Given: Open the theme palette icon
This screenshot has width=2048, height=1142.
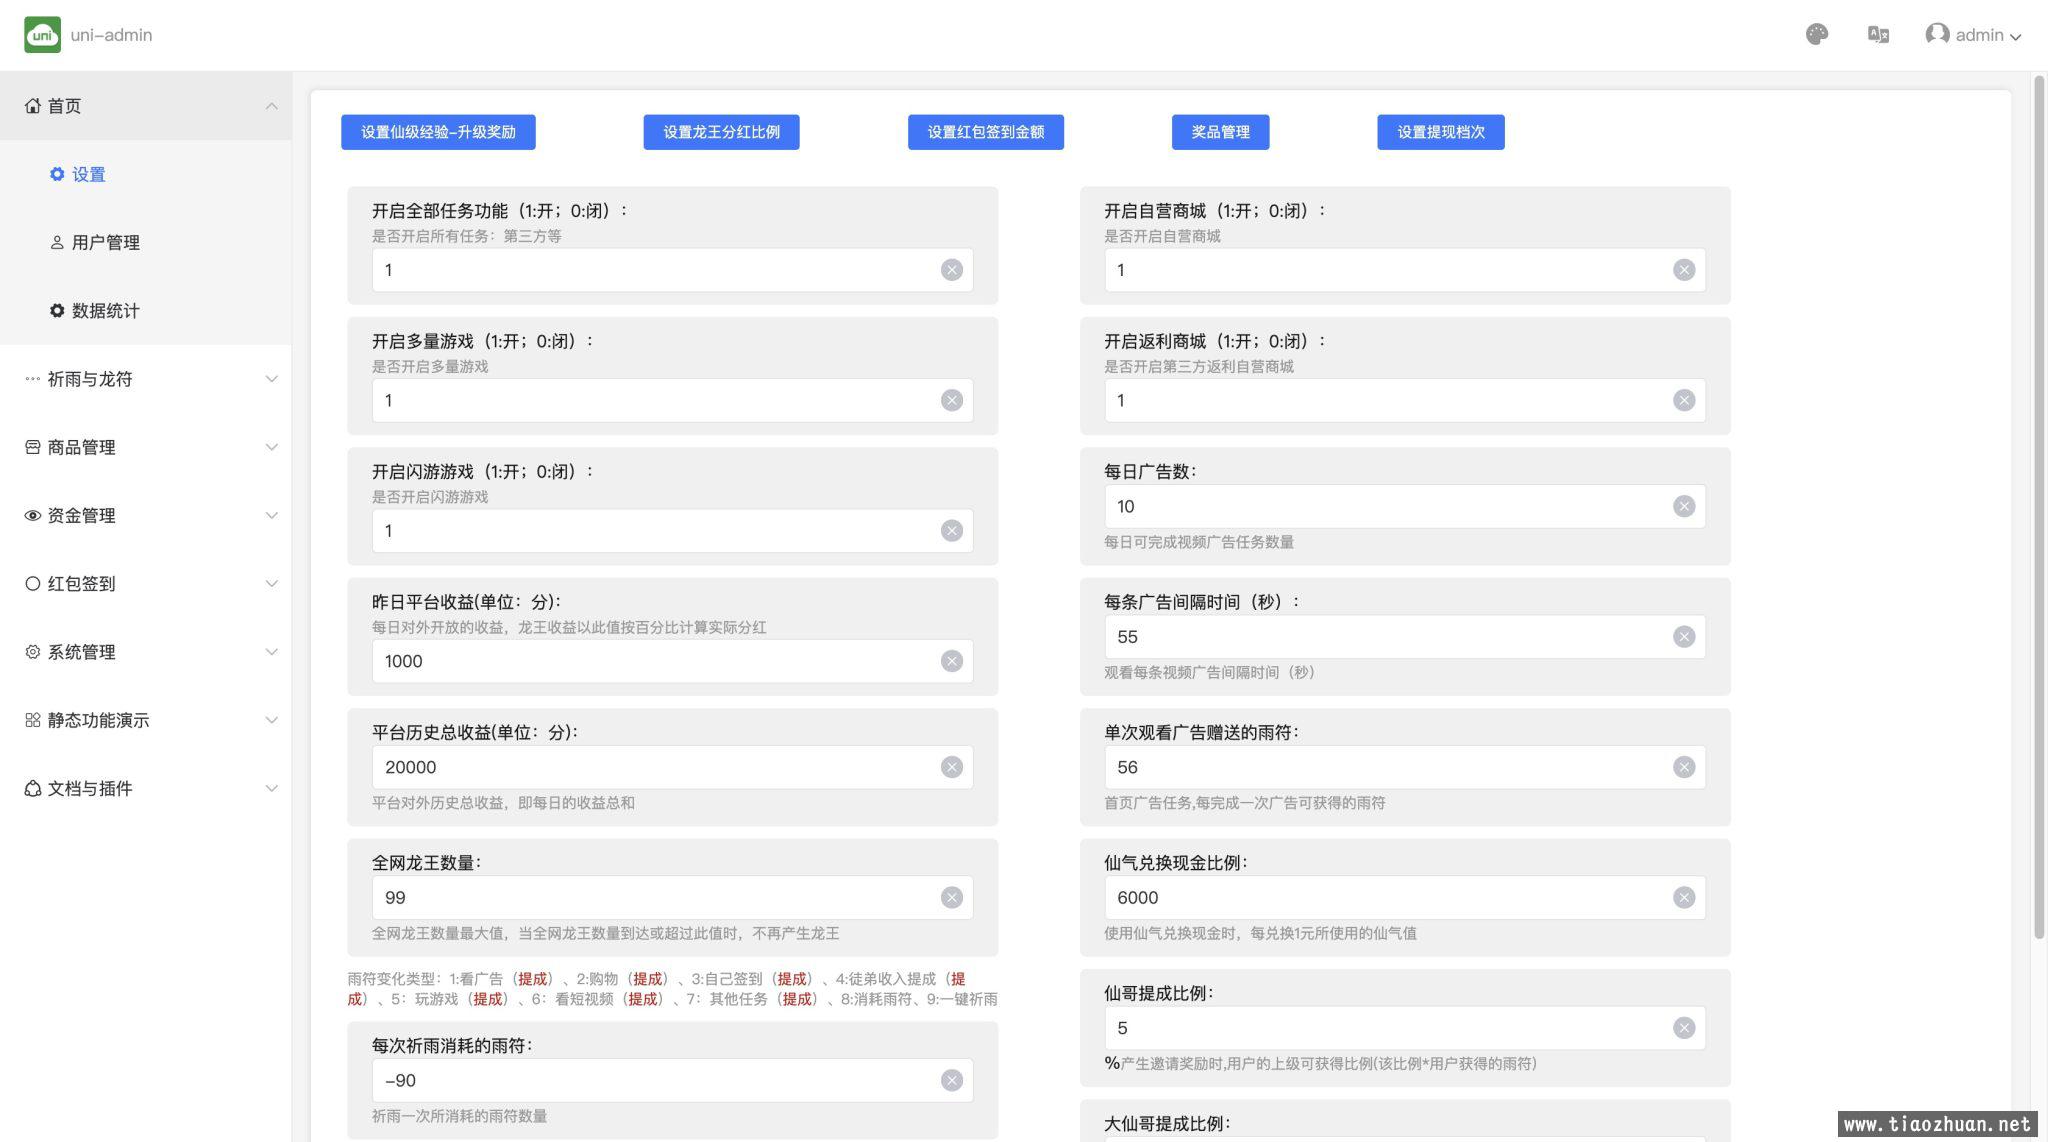Looking at the screenshot, I should click(1817, 35).
